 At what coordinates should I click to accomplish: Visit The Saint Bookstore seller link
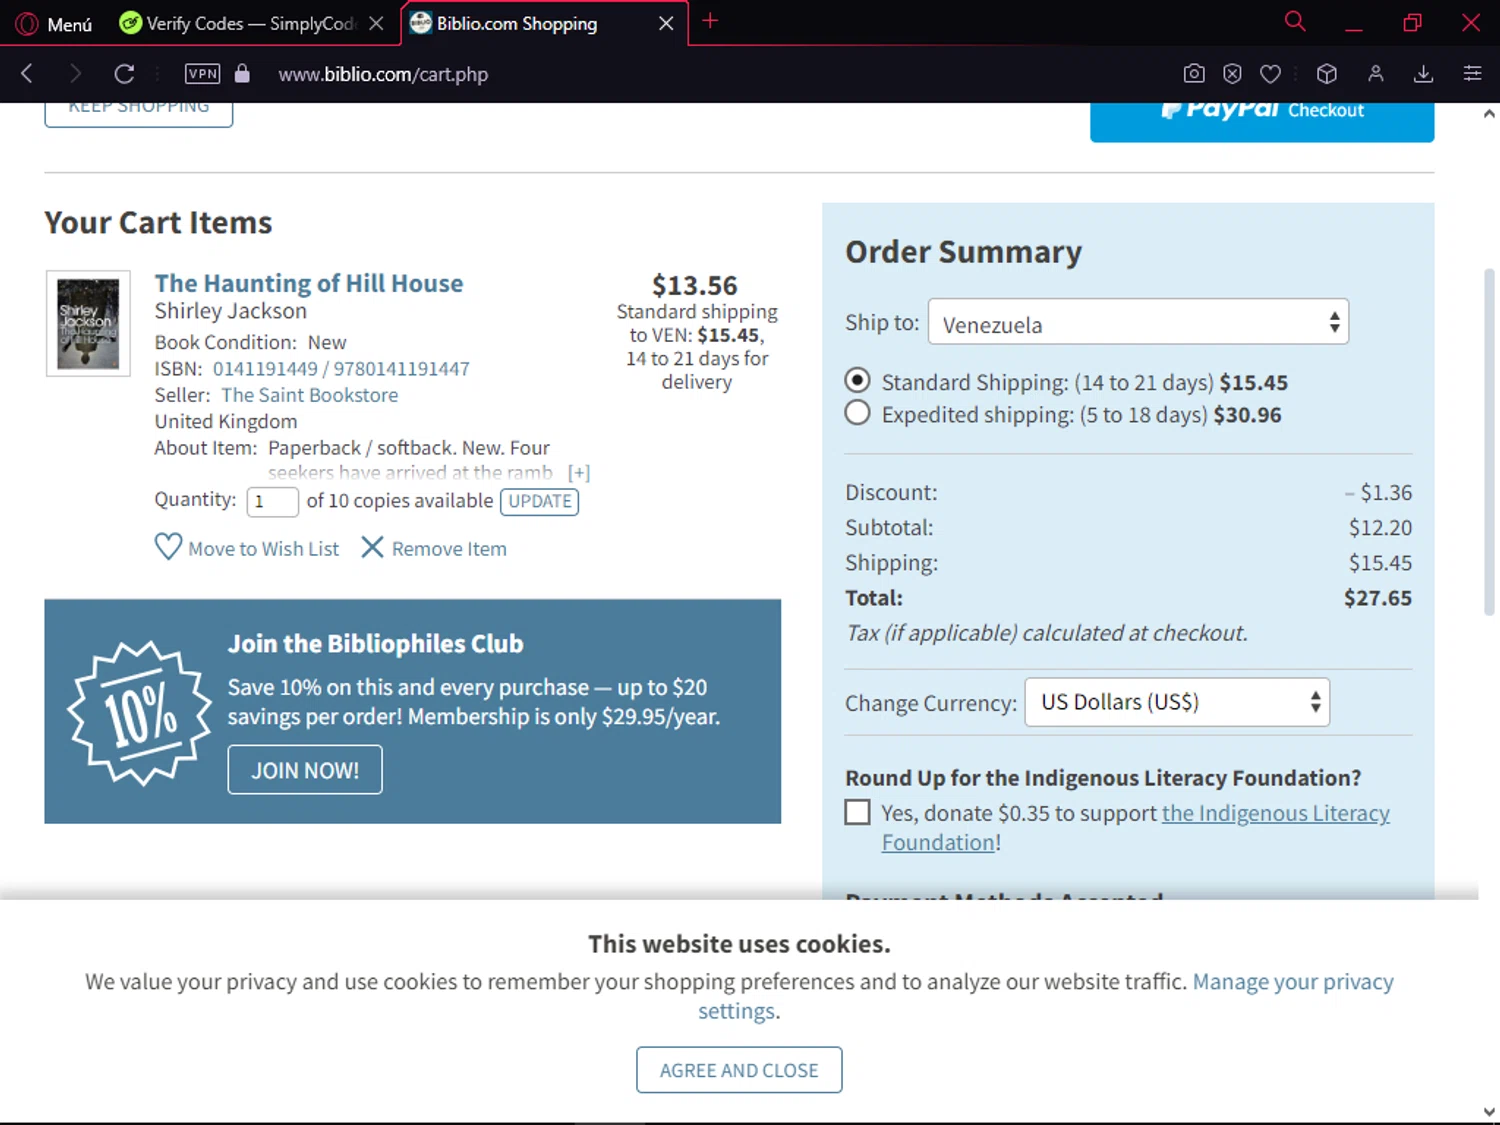(310, 395)
